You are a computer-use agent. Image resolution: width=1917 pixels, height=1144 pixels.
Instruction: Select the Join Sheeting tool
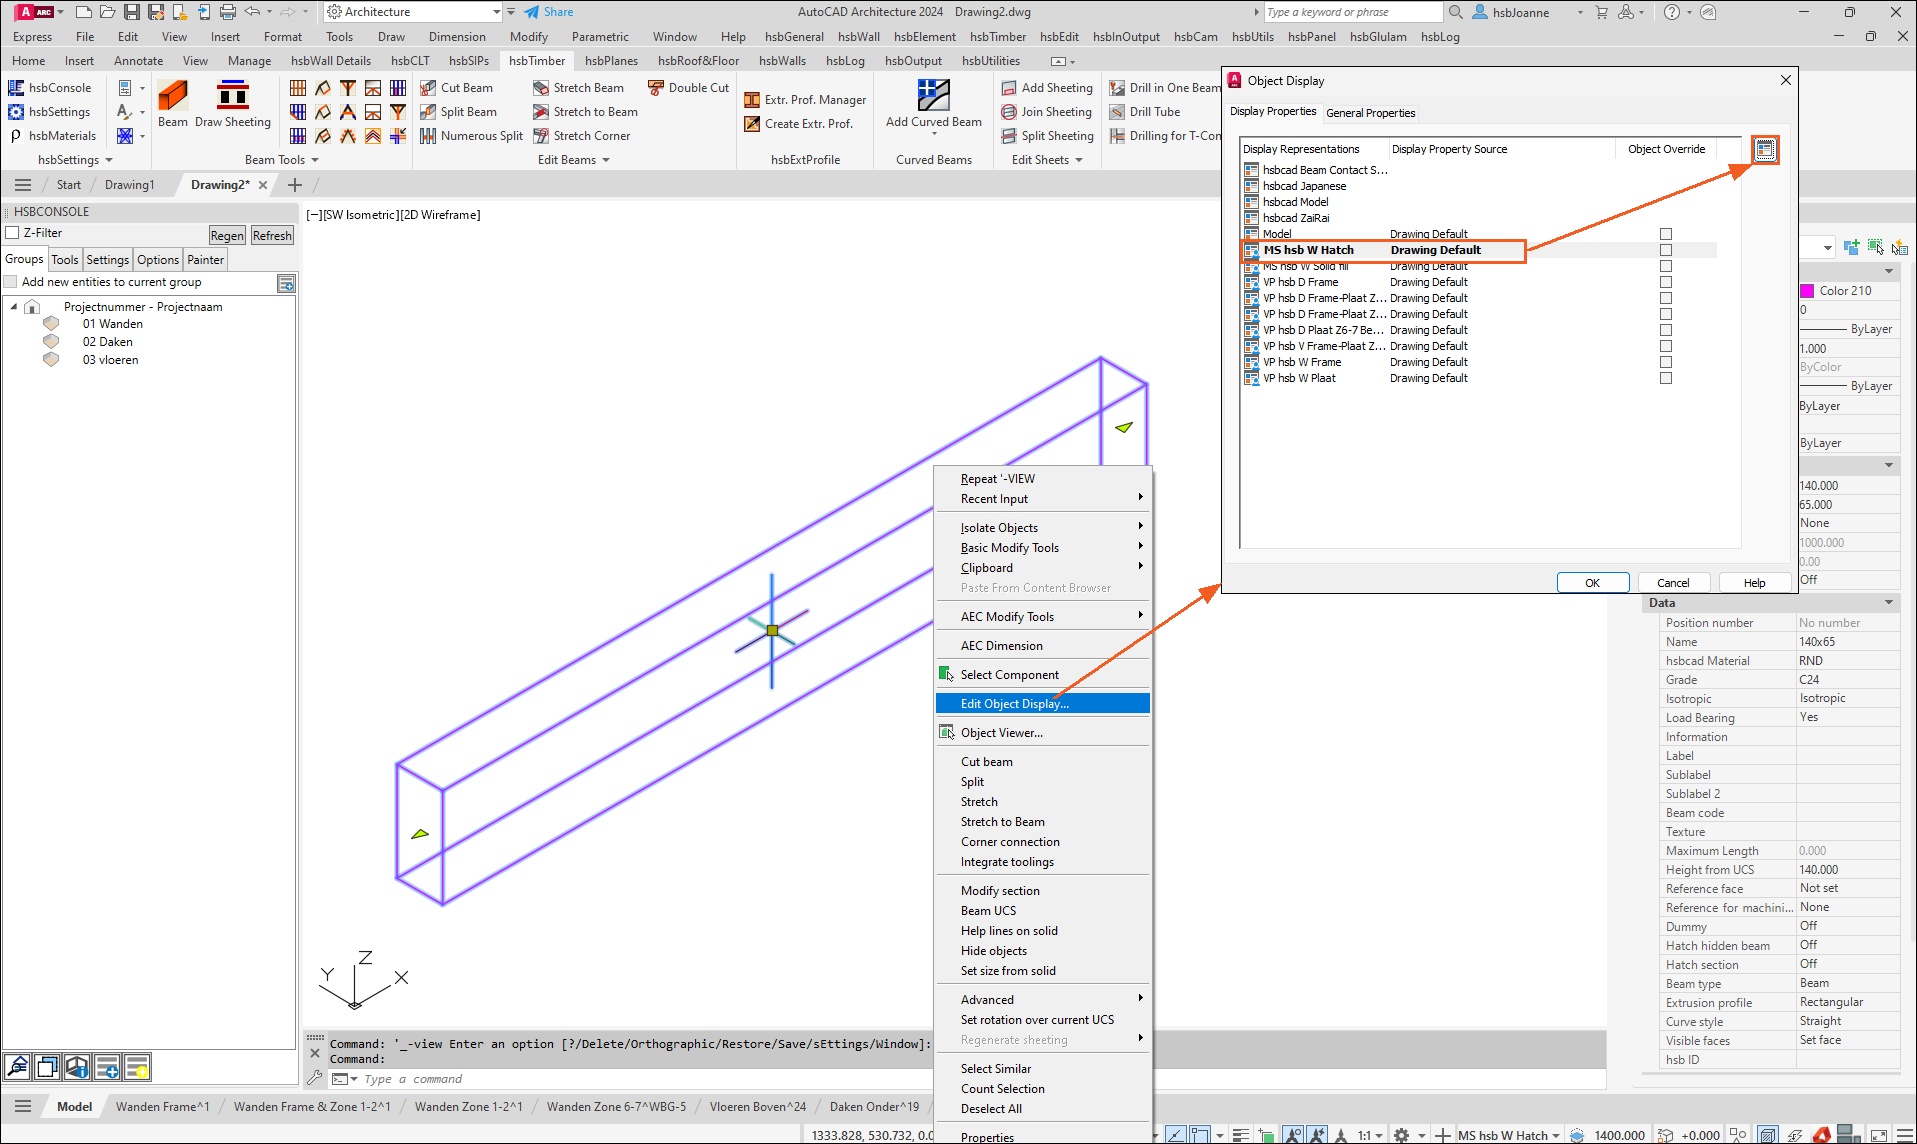tap(1046, 112)
